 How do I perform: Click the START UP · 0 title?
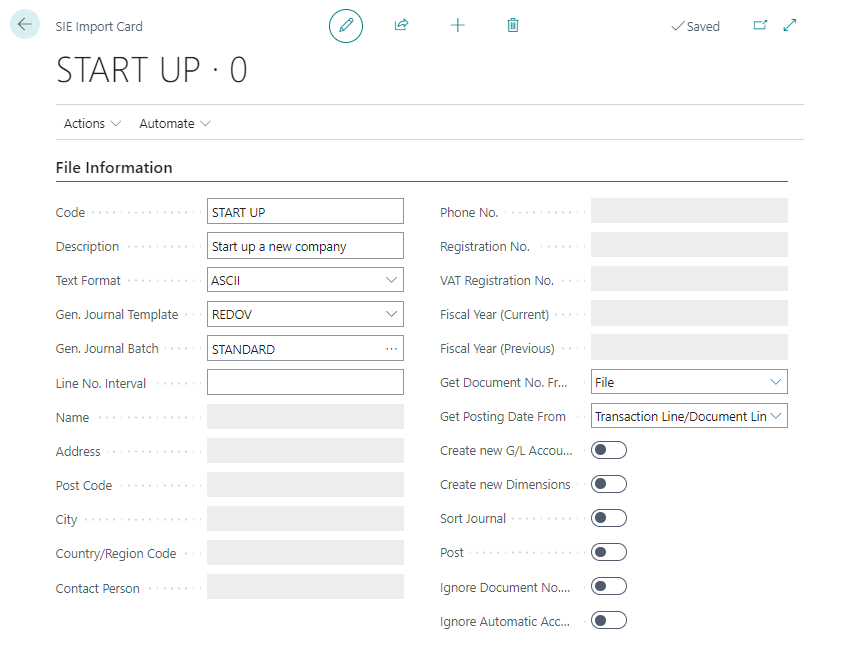152,70
